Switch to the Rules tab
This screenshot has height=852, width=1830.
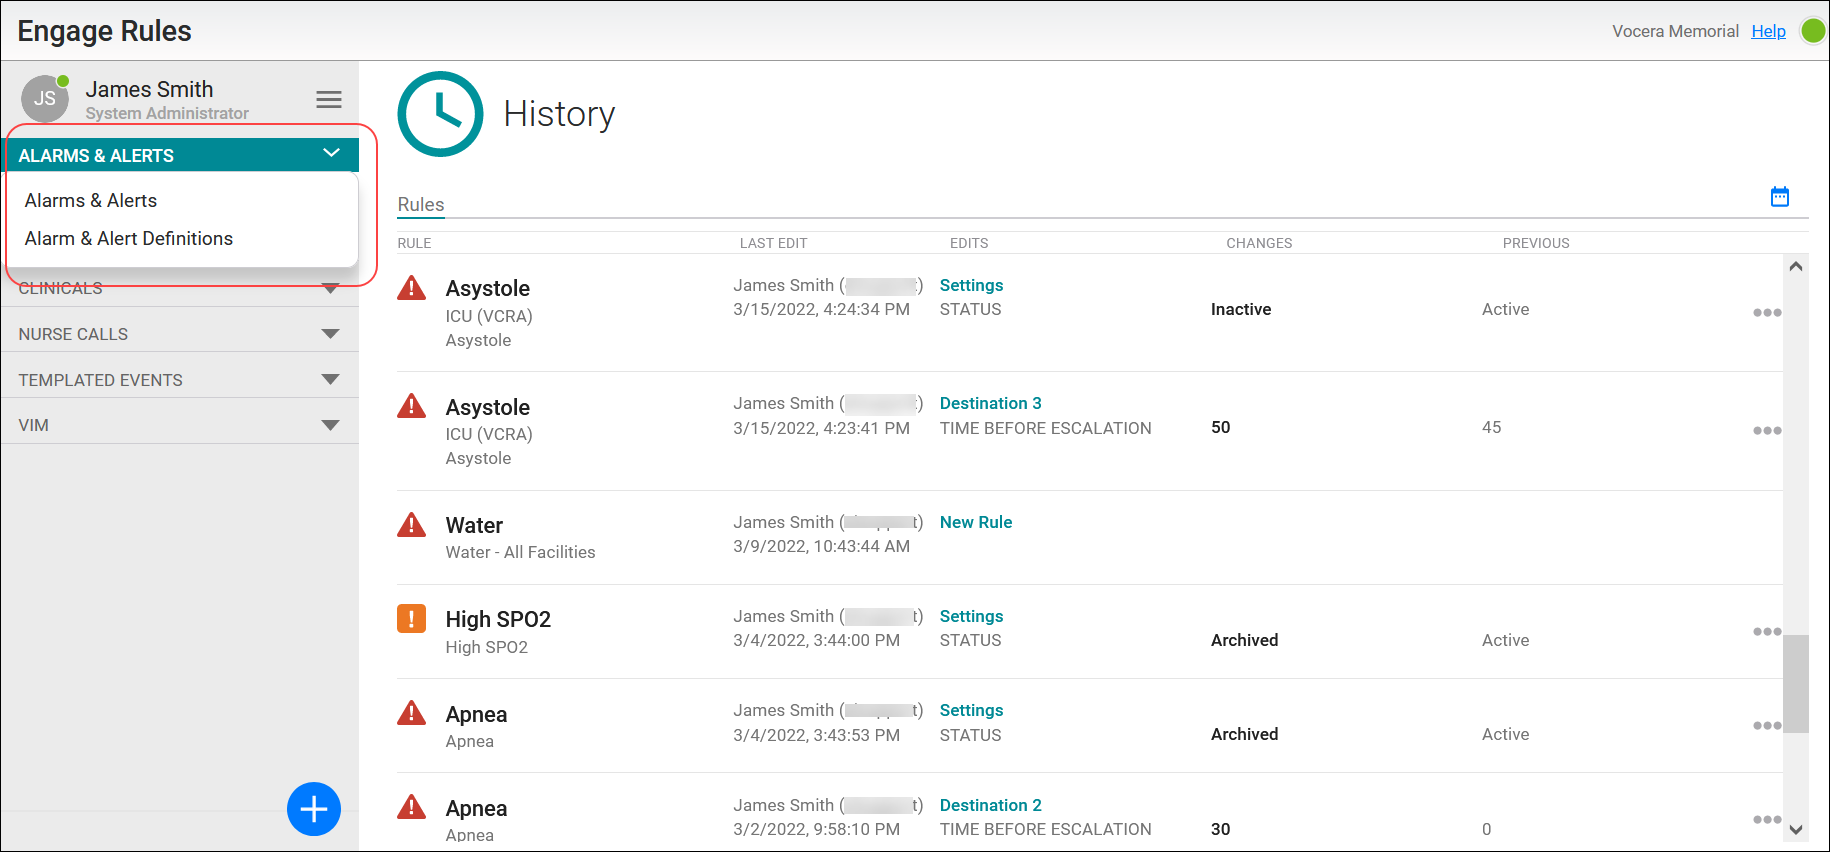point(421,205)
